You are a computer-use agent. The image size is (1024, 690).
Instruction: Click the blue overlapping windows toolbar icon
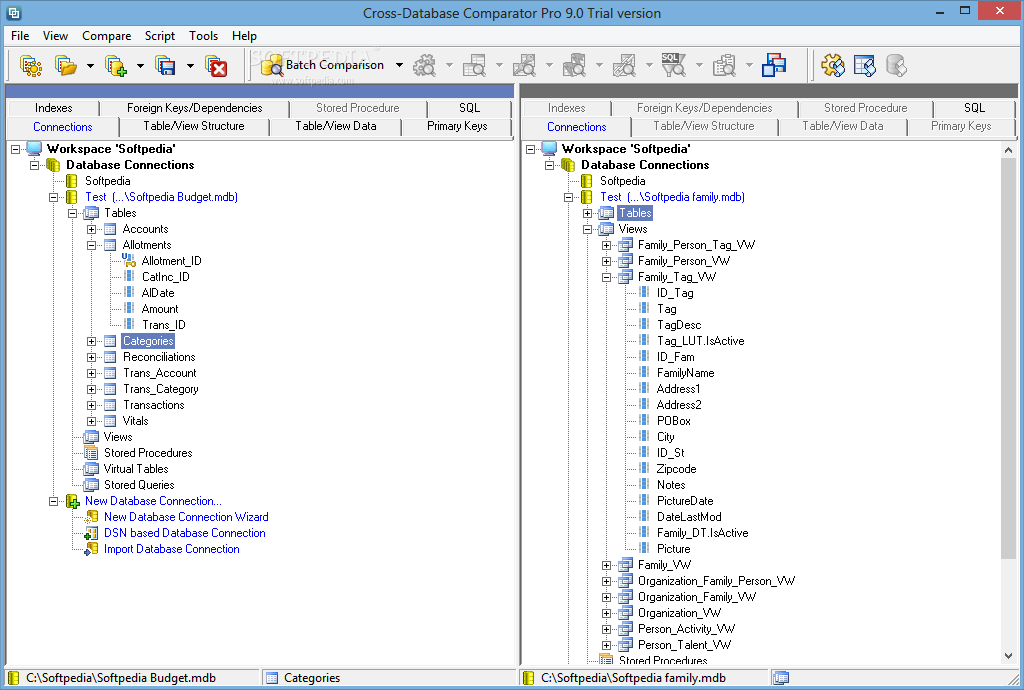774,65
